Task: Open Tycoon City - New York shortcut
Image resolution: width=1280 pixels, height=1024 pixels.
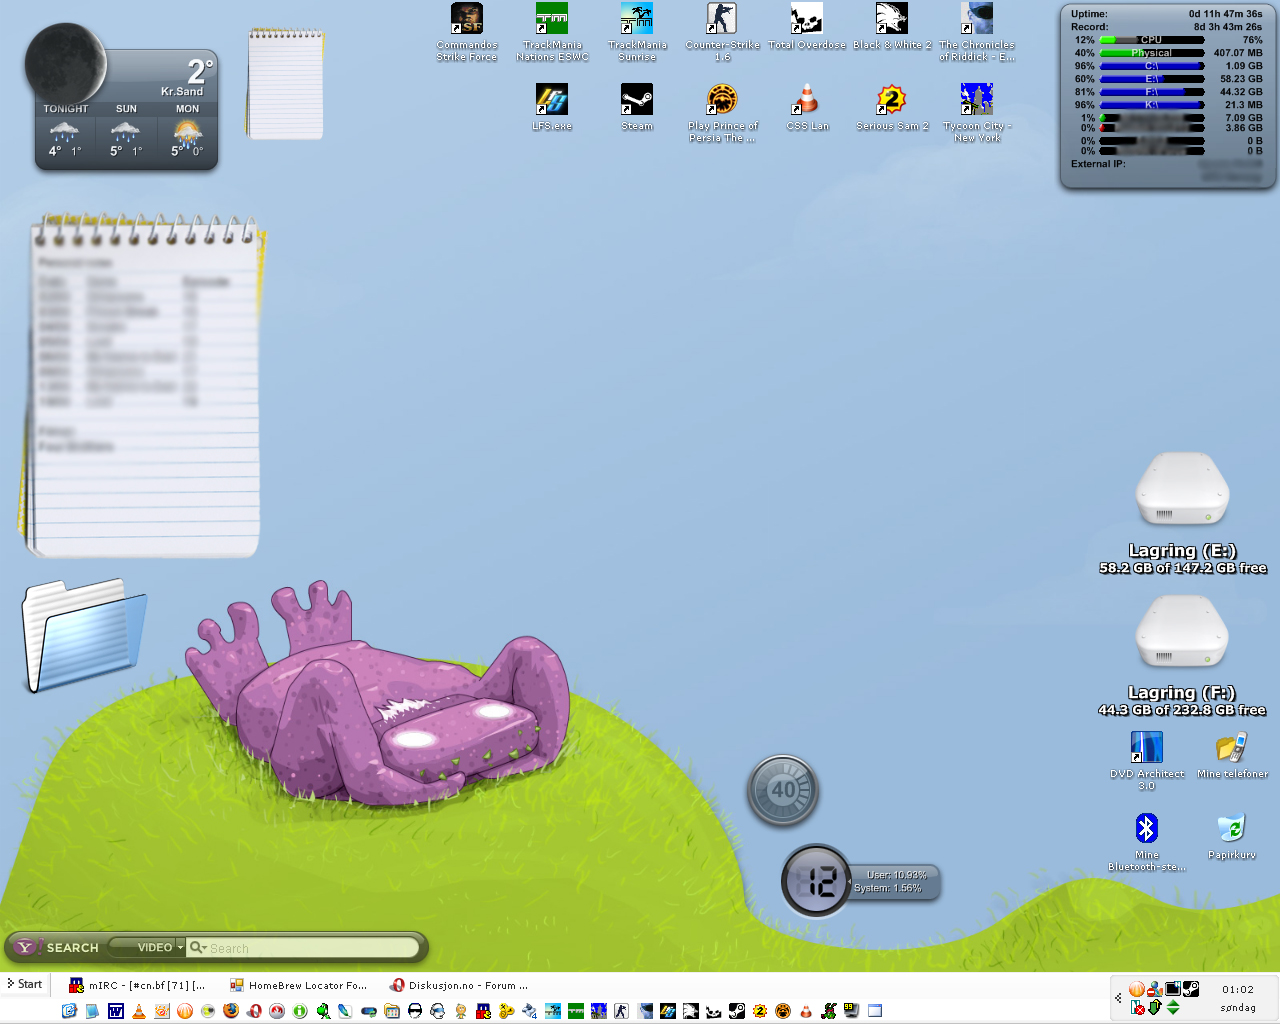Action: 977,113
